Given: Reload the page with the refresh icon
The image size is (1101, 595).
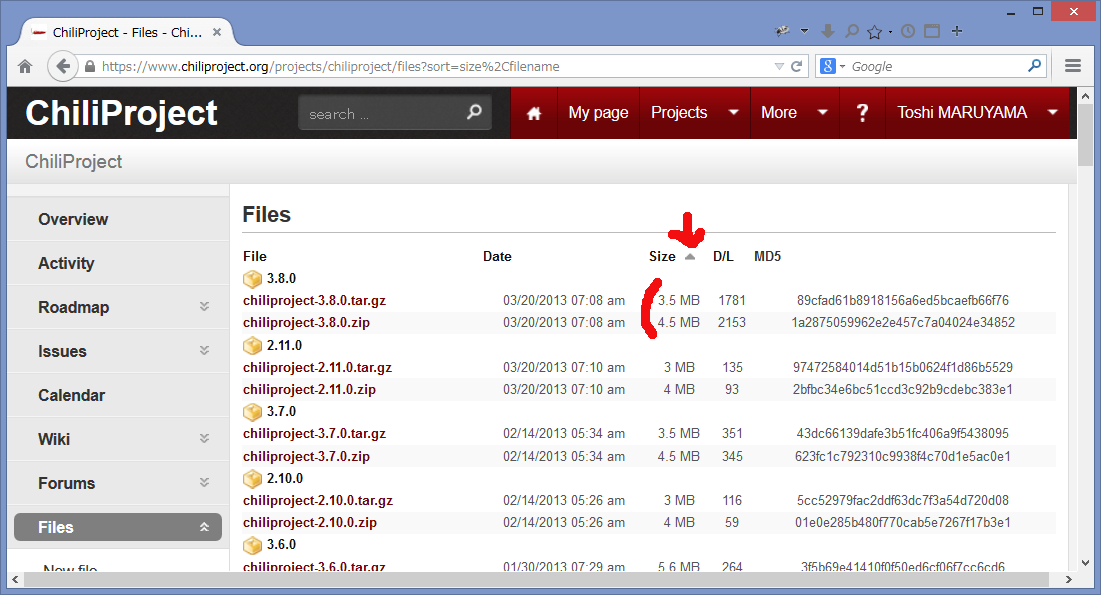Looking at the screenshot, I should pos(796,66).
